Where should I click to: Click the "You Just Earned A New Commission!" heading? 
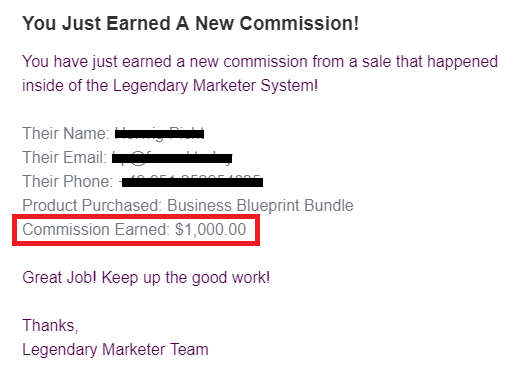tap(190, 23)
